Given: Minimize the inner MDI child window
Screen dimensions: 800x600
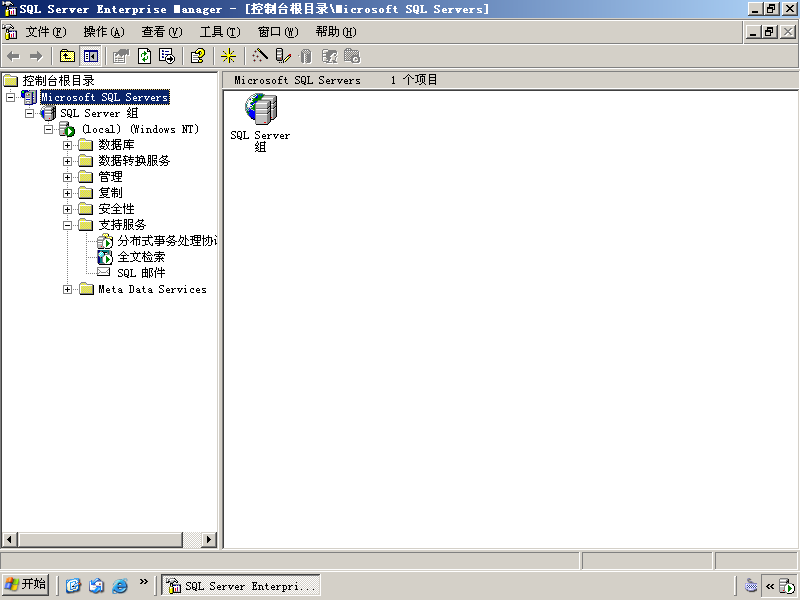Looking at the screenshot, I should click(754, 32).
